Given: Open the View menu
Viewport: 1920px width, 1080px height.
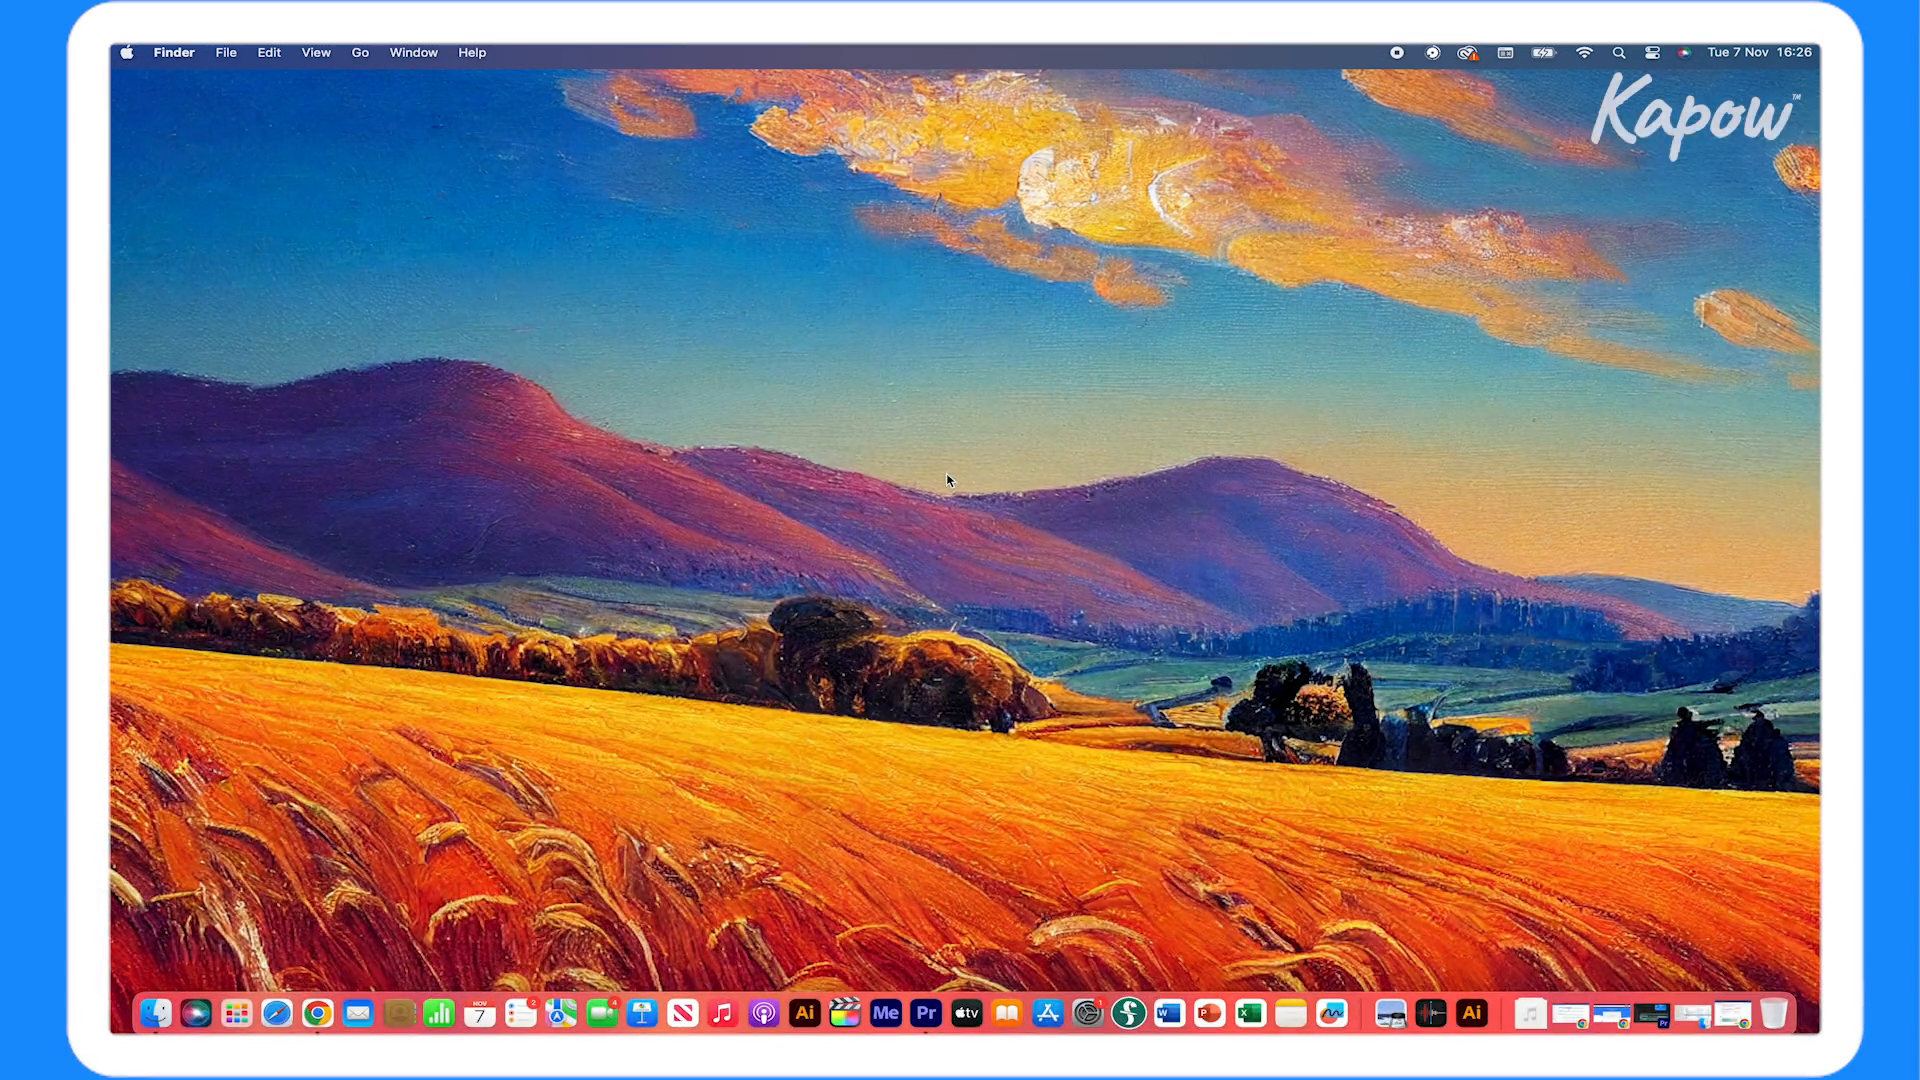Looking at the screenshot, I should [316, 53].
